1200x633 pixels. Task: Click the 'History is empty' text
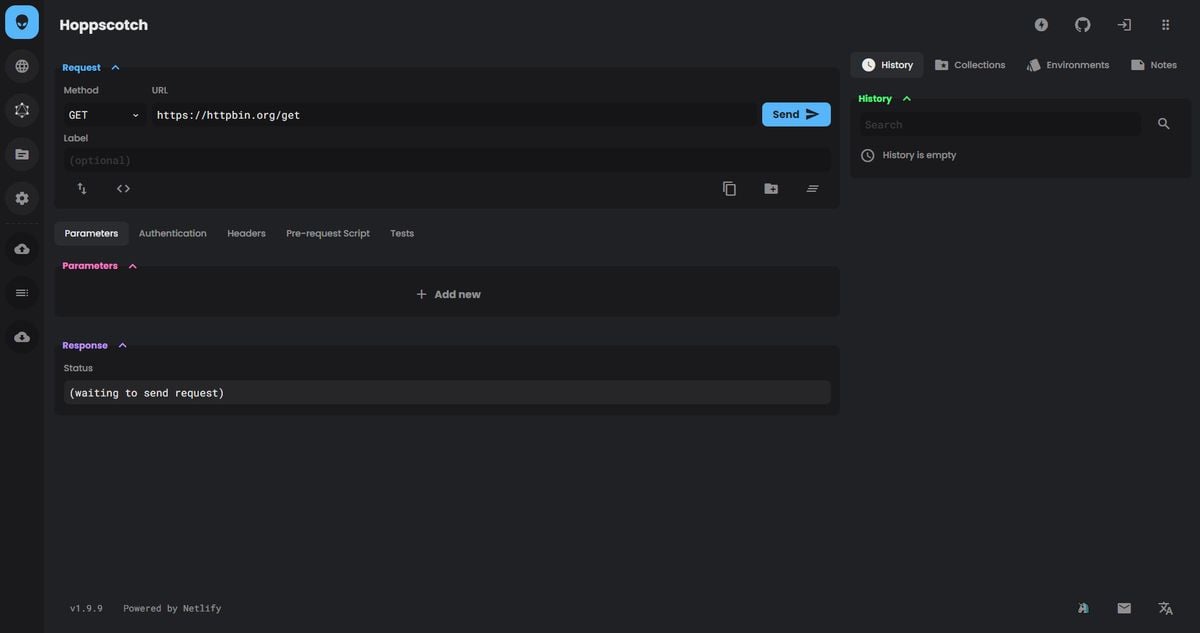coord(919,155)
